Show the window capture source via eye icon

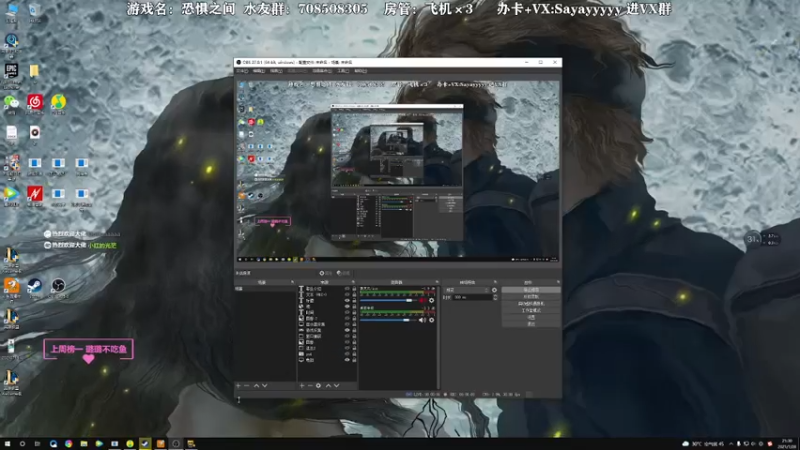click(347, 336)
